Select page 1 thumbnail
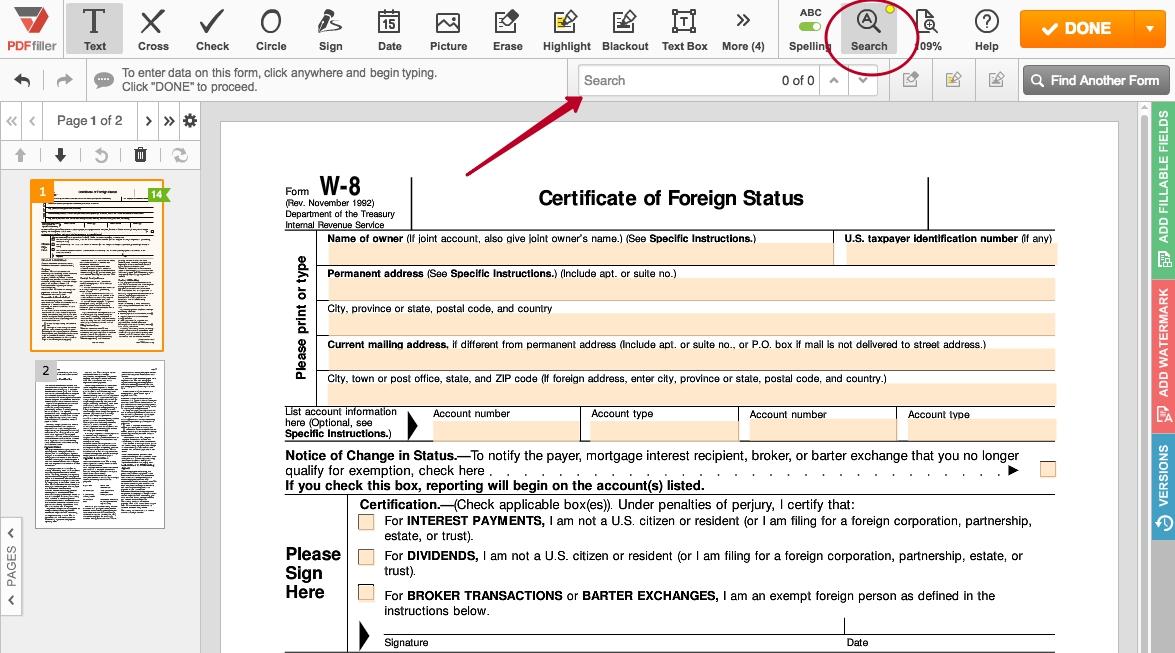 (97, 265)
